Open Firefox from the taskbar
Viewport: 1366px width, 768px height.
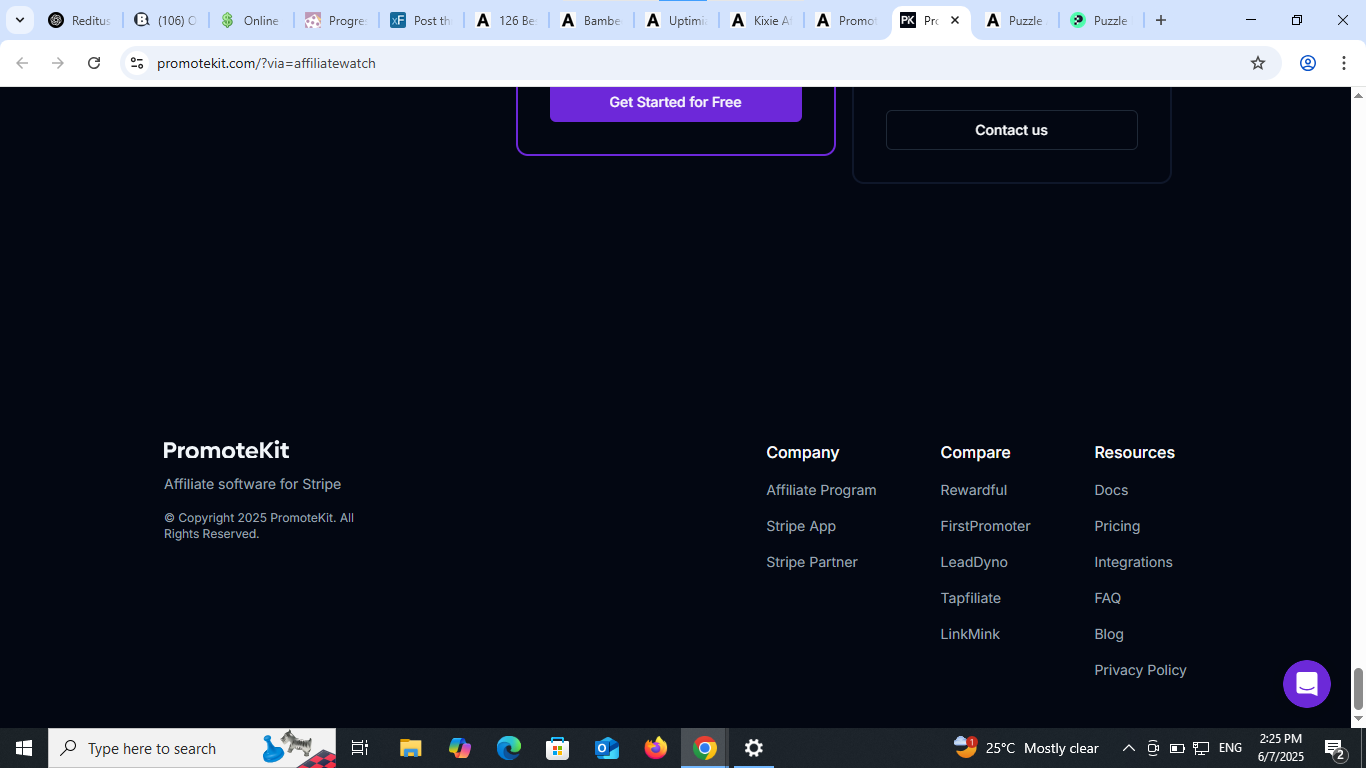tap(656, 748)
